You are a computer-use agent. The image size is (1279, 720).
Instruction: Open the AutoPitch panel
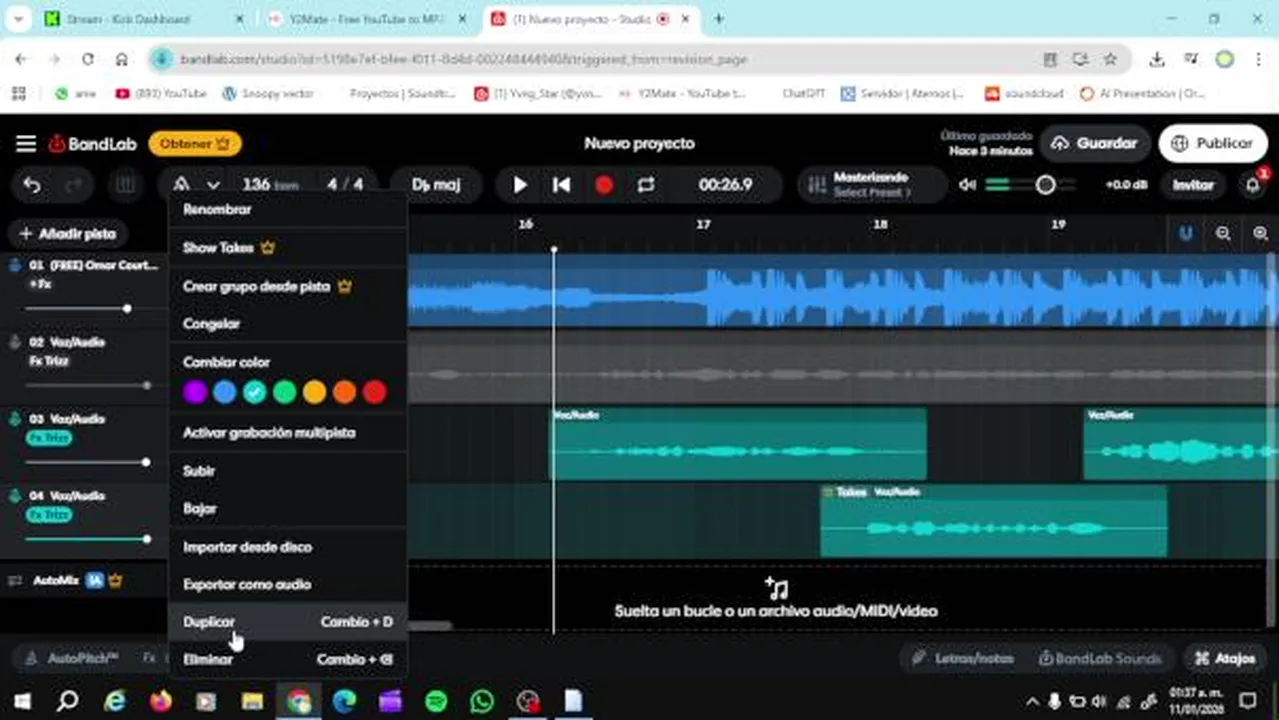click(72, 659)
